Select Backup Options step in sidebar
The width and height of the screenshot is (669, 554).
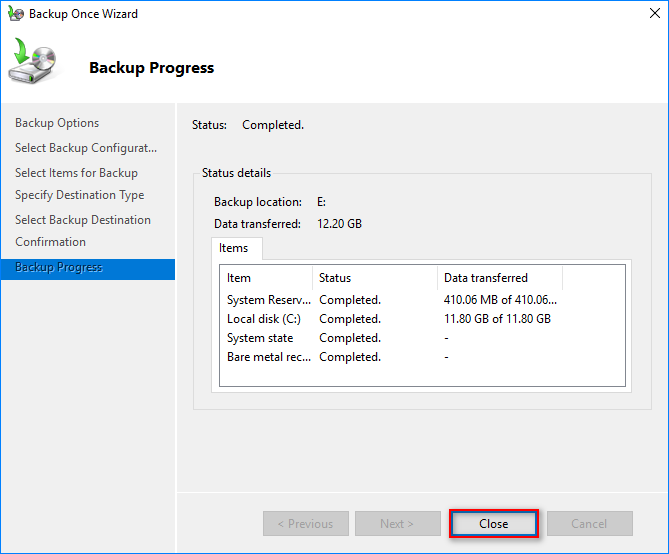coord(57,123)
